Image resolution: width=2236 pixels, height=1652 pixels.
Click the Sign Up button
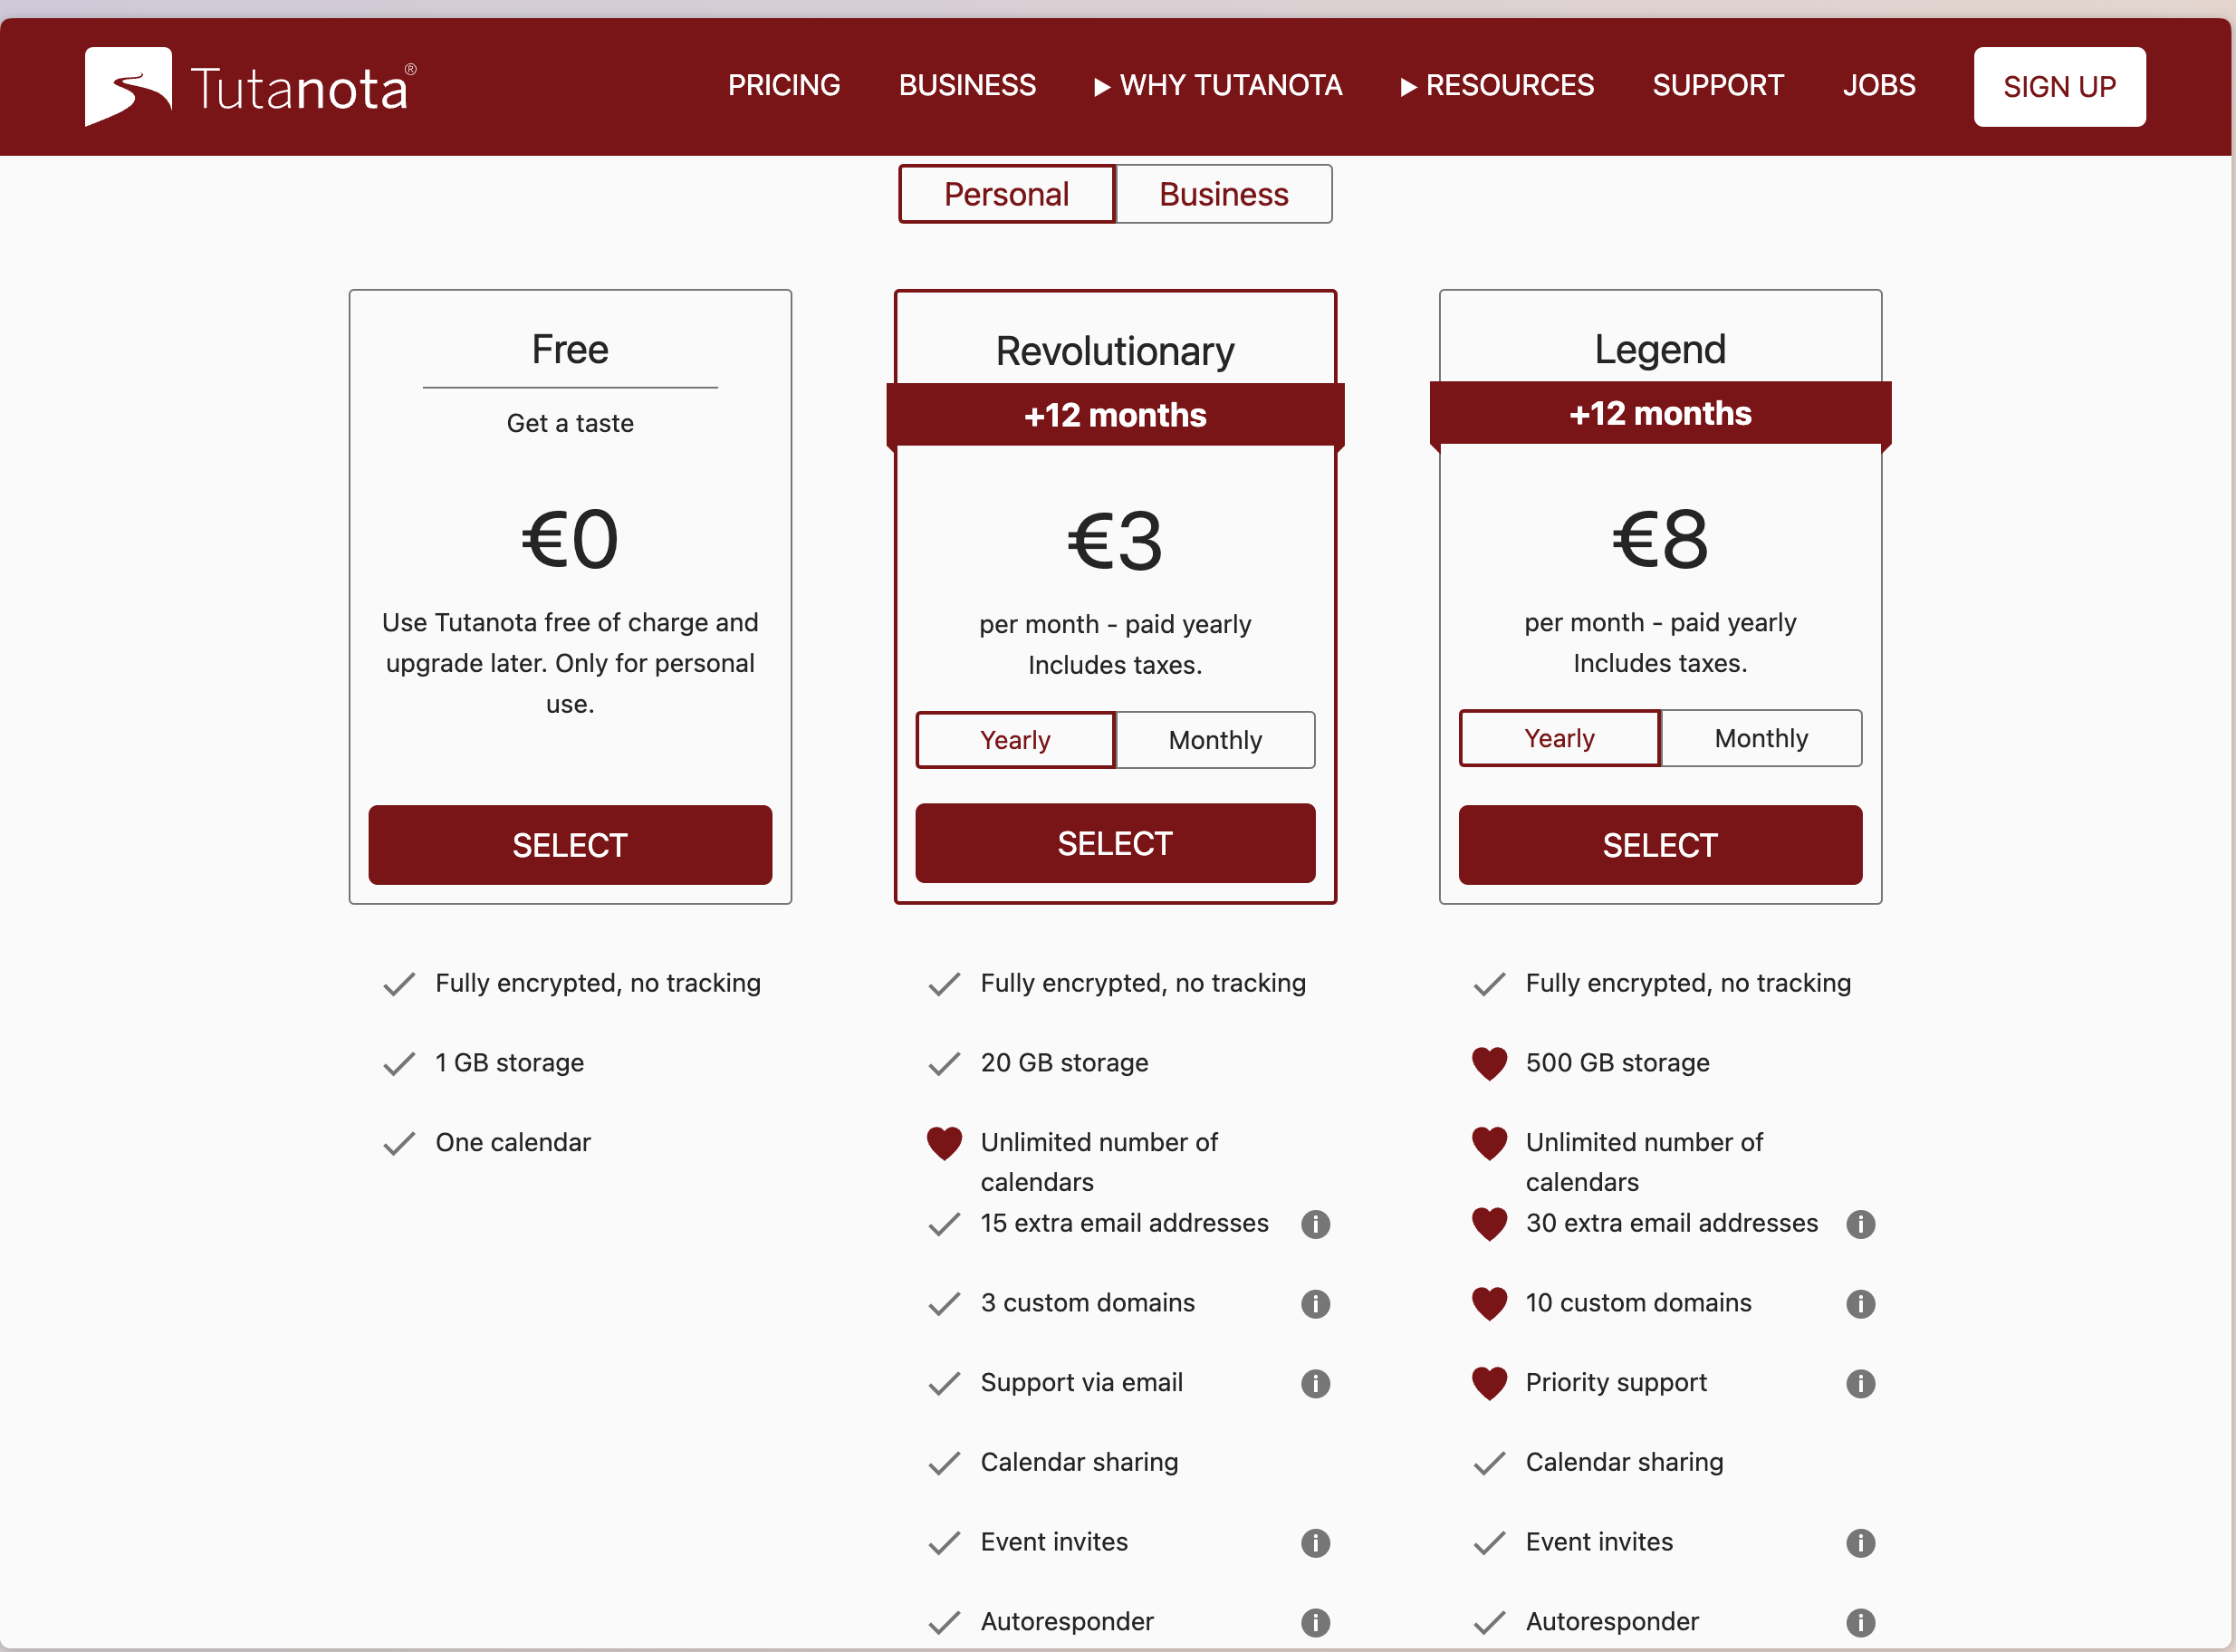click(x=2059, y=87)
